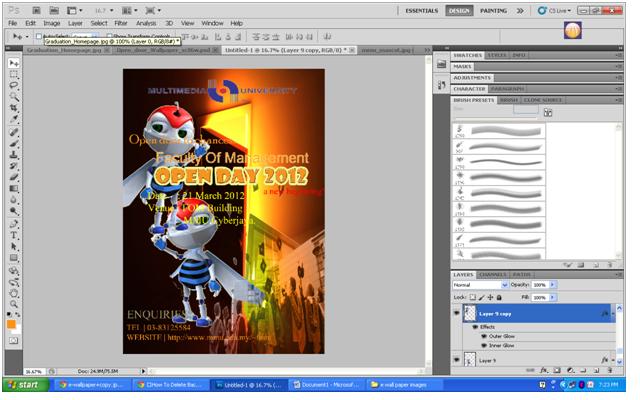Hide the Inner Glow effect
Image resolution: width=640 pixels, height=400 pixels.
484,345
